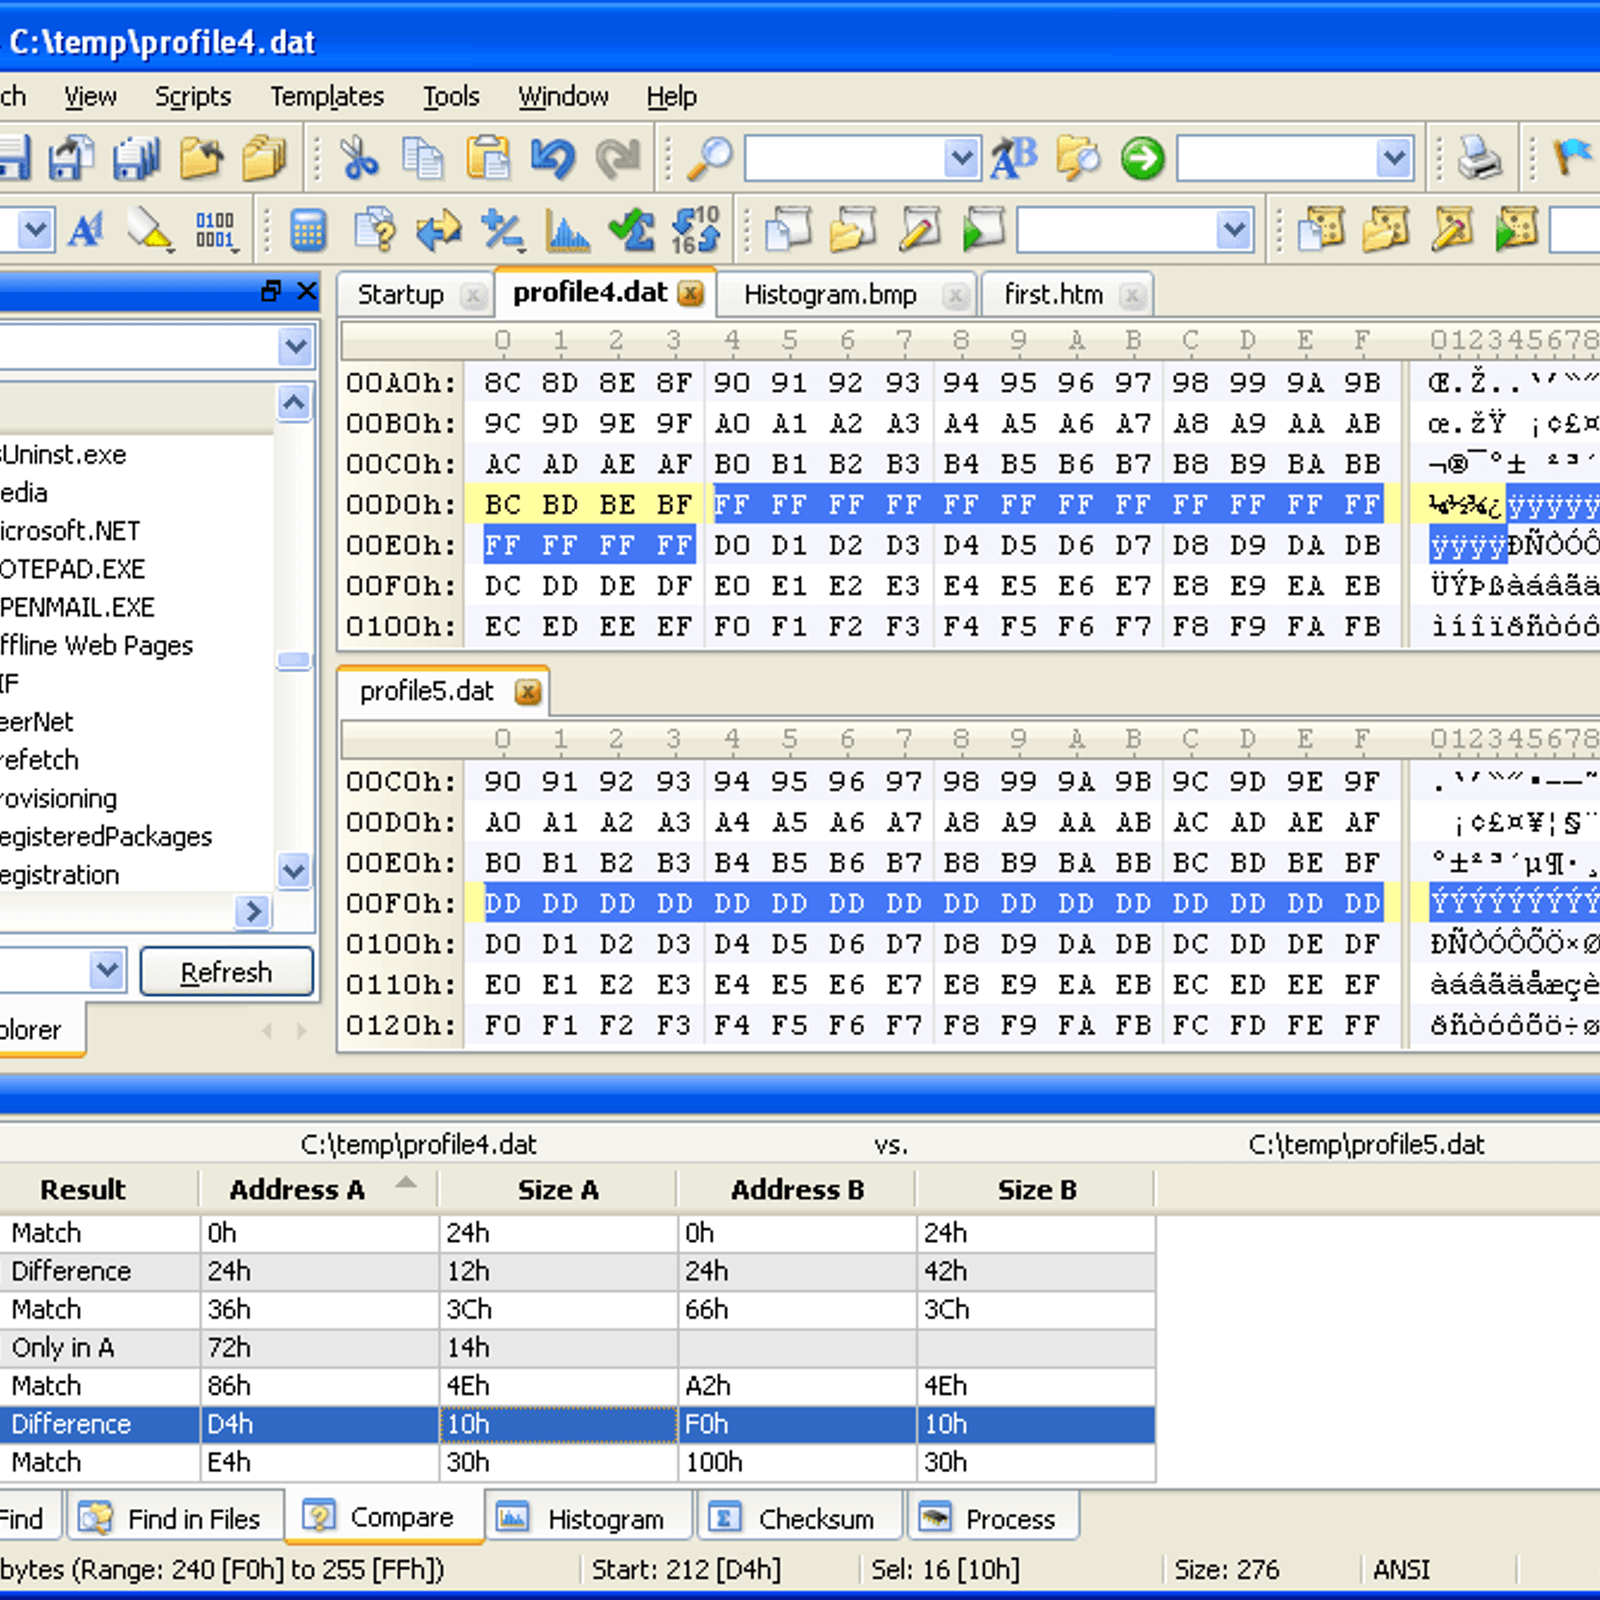This screenshot has height=1600, width=1600.
Task: Click the Paste clipboard icon
Action: [488, 158]
